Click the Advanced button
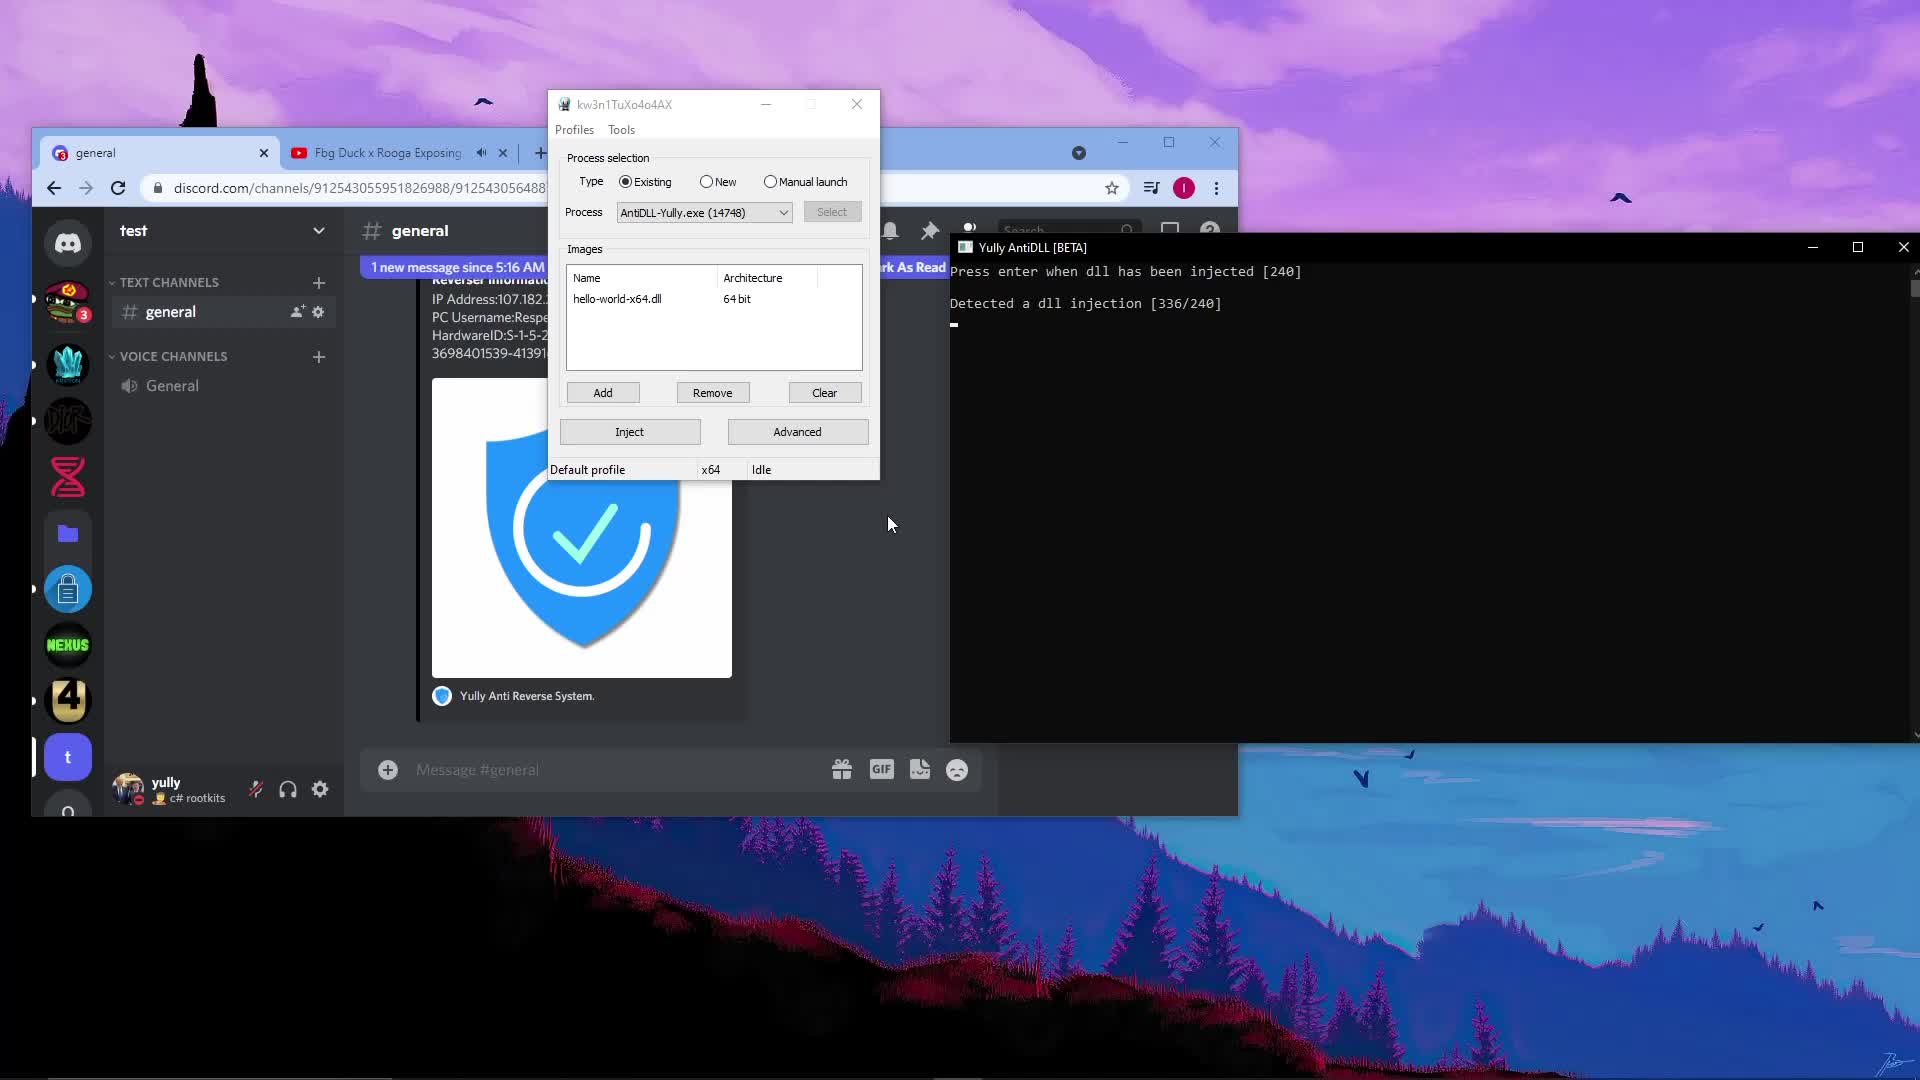Viewport: 1920px width, 1080px height. [x=797, y=432]
